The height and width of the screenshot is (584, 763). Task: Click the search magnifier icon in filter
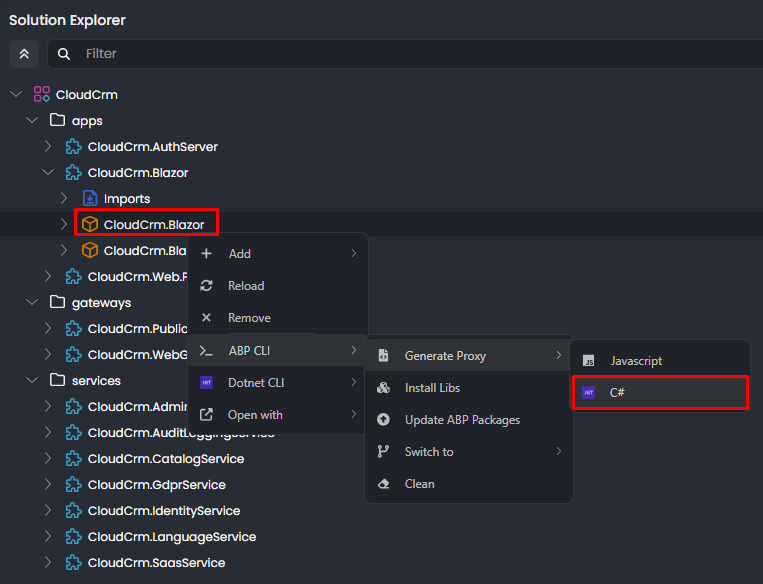[x=64, y=54]
